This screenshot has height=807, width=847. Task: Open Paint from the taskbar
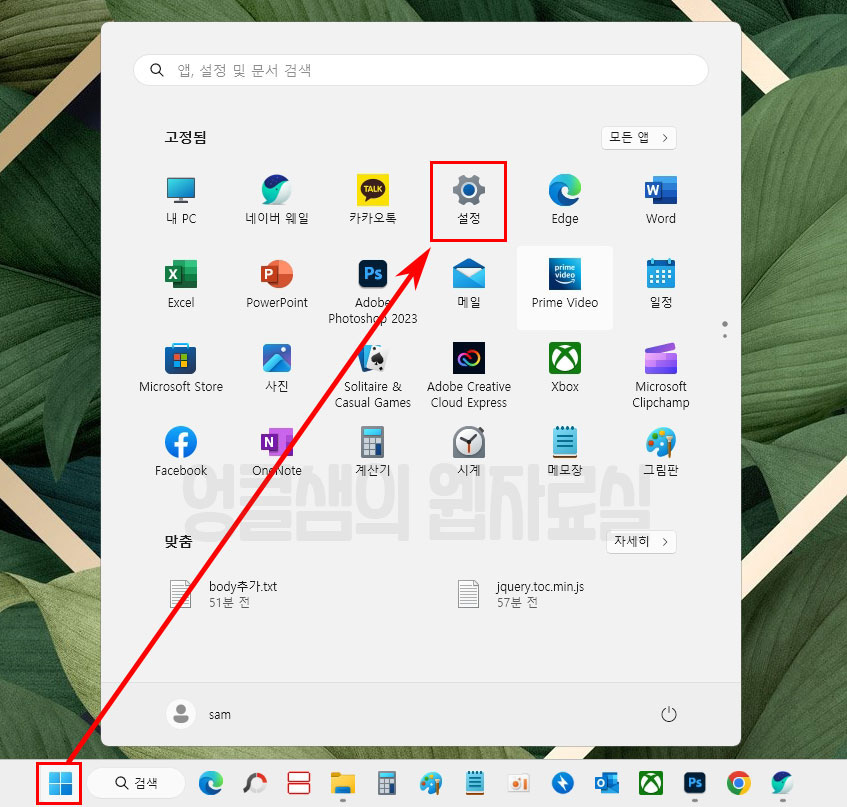(x=431, y=783)
